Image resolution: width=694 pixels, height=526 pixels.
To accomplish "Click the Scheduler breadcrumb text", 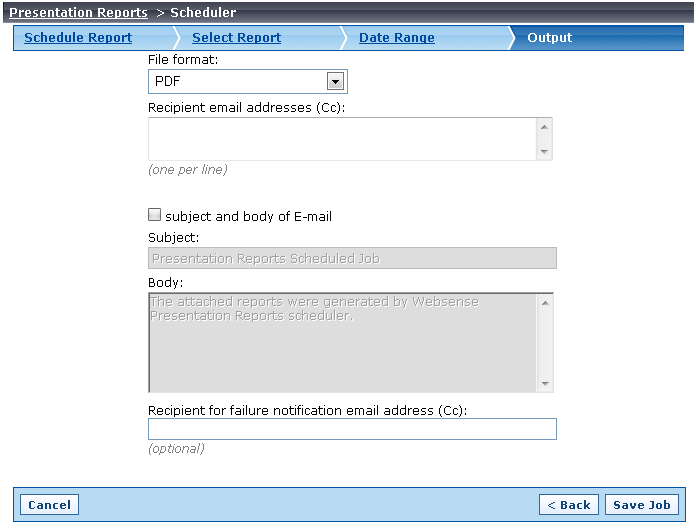I will click(x=203, y=12).
